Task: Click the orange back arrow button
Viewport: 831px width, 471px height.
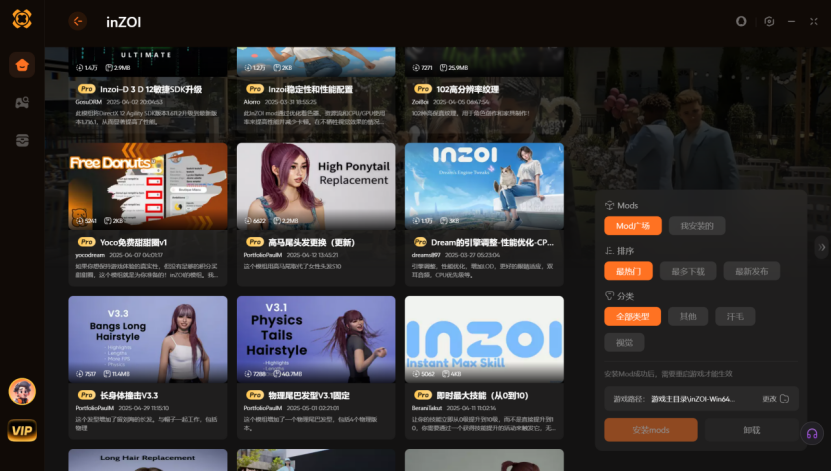Action: 78,22
